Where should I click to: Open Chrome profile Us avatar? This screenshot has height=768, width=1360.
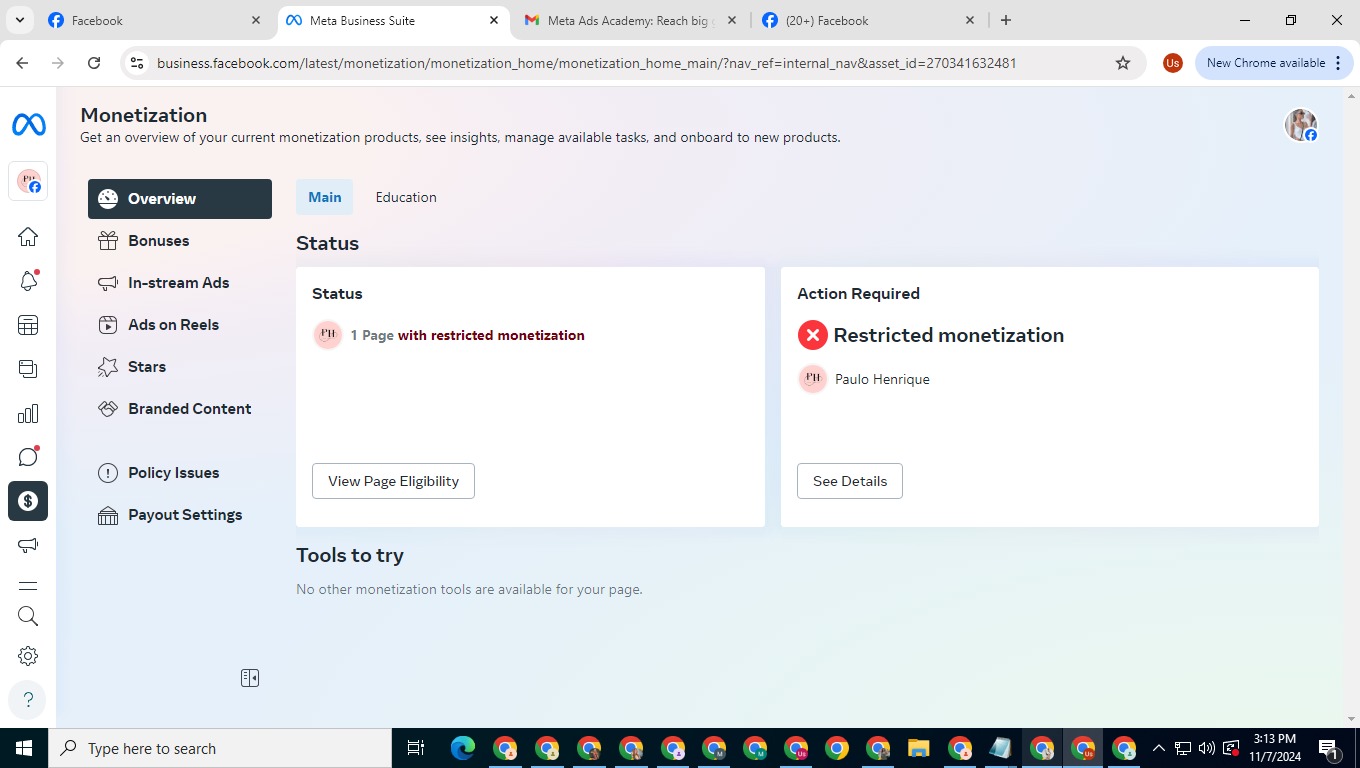[x=1172, y=63]
